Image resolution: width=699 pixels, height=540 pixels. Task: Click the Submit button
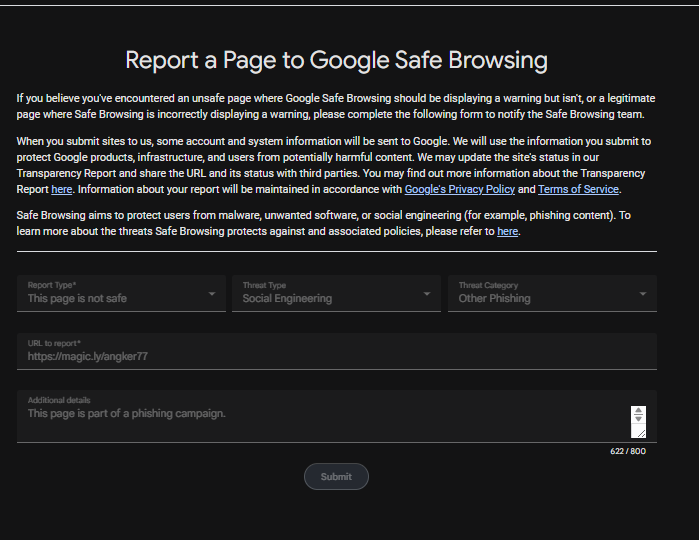(x=336, y=477)
